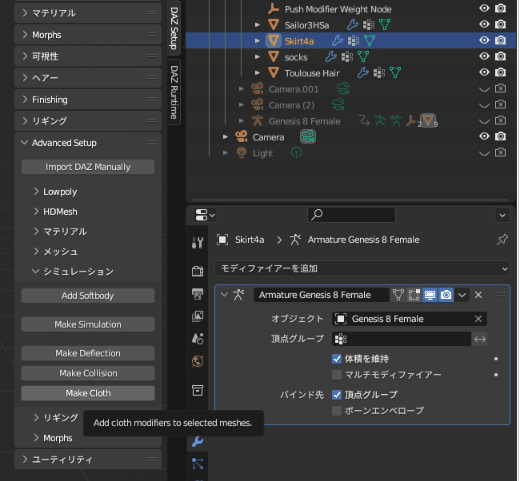Screen dimensions: 519x481
Task: Collapse the Advanced Setup panel
Action: tap(24, 143)
